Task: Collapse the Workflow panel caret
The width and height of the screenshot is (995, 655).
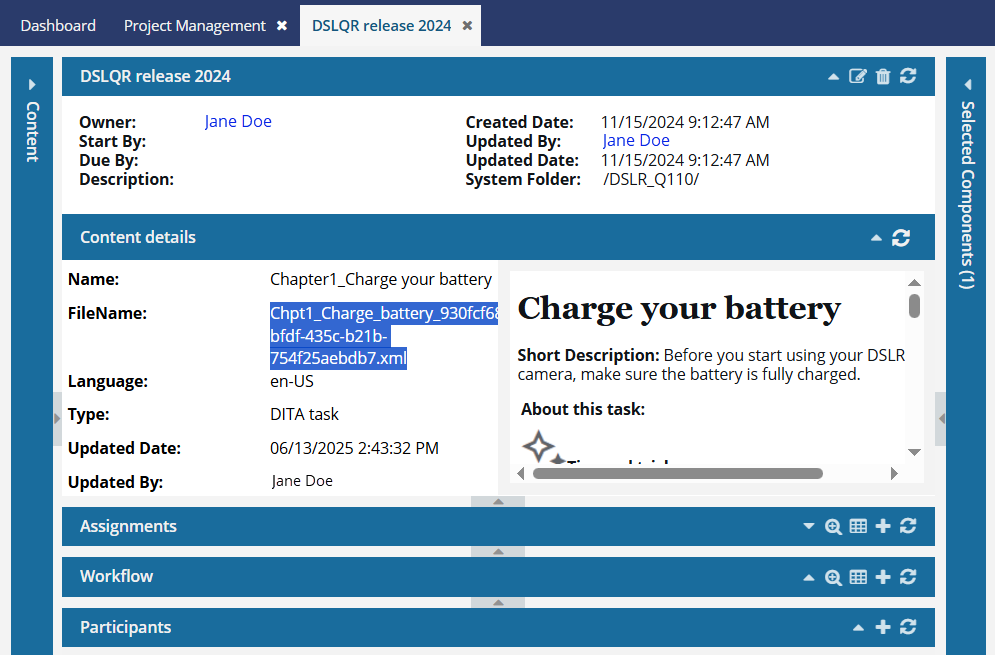Action: (808, 577)
